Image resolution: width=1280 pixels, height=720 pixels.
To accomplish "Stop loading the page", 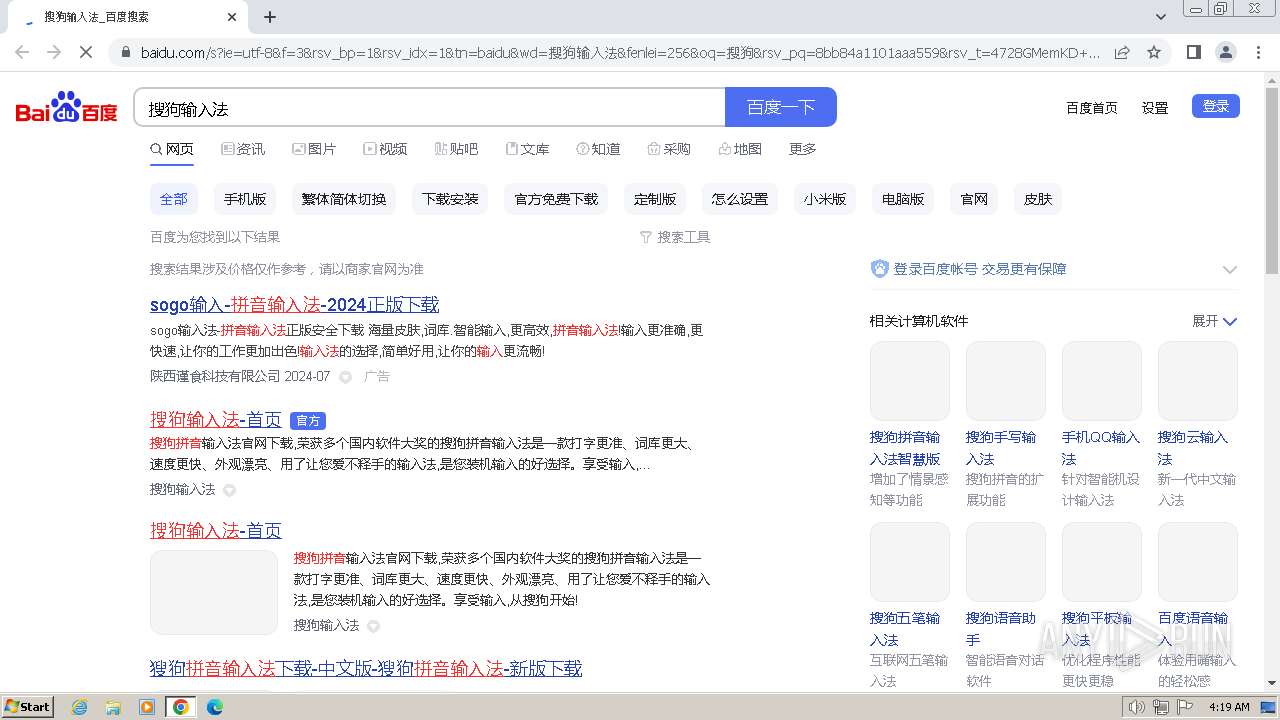I will 86,52.
